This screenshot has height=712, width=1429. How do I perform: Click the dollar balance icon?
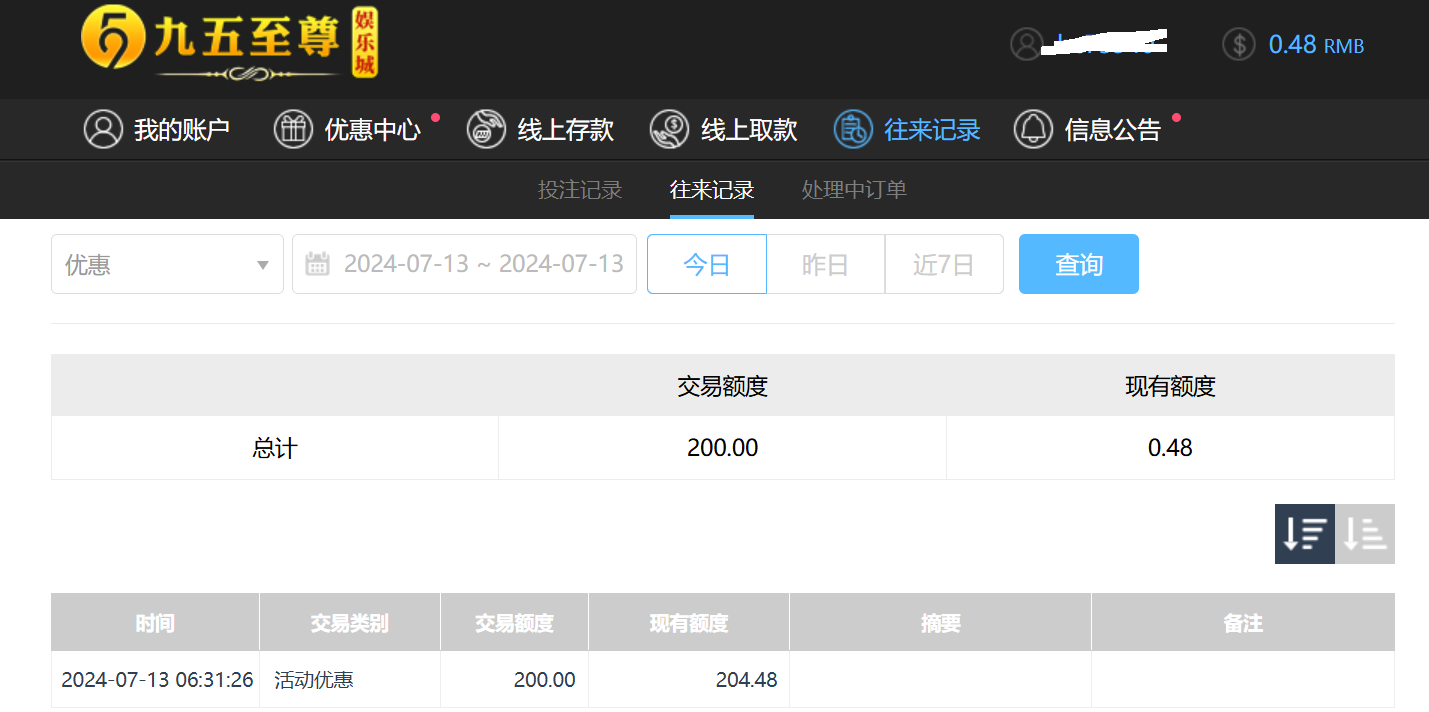pos(1238,44)
